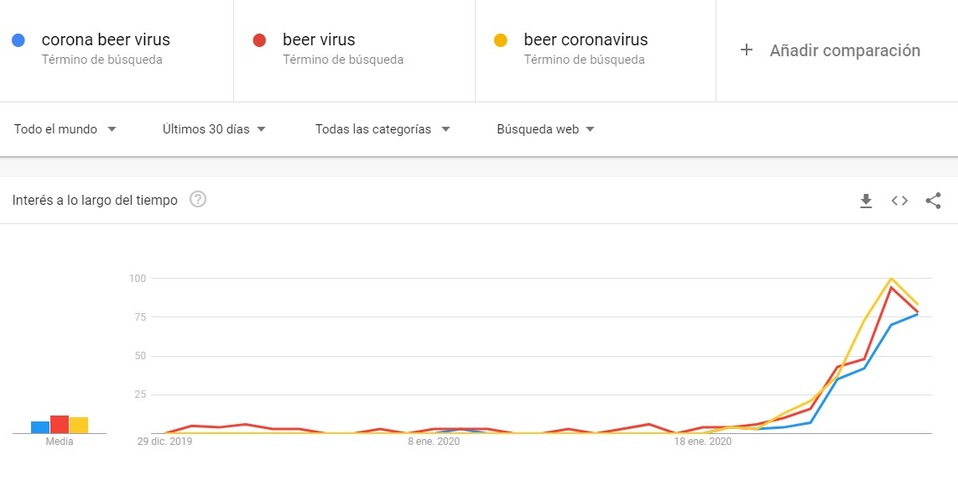Screen dimensions: 958x502
Task: Open the Búsqueda web search type dropdown
Action: point(545,129)
